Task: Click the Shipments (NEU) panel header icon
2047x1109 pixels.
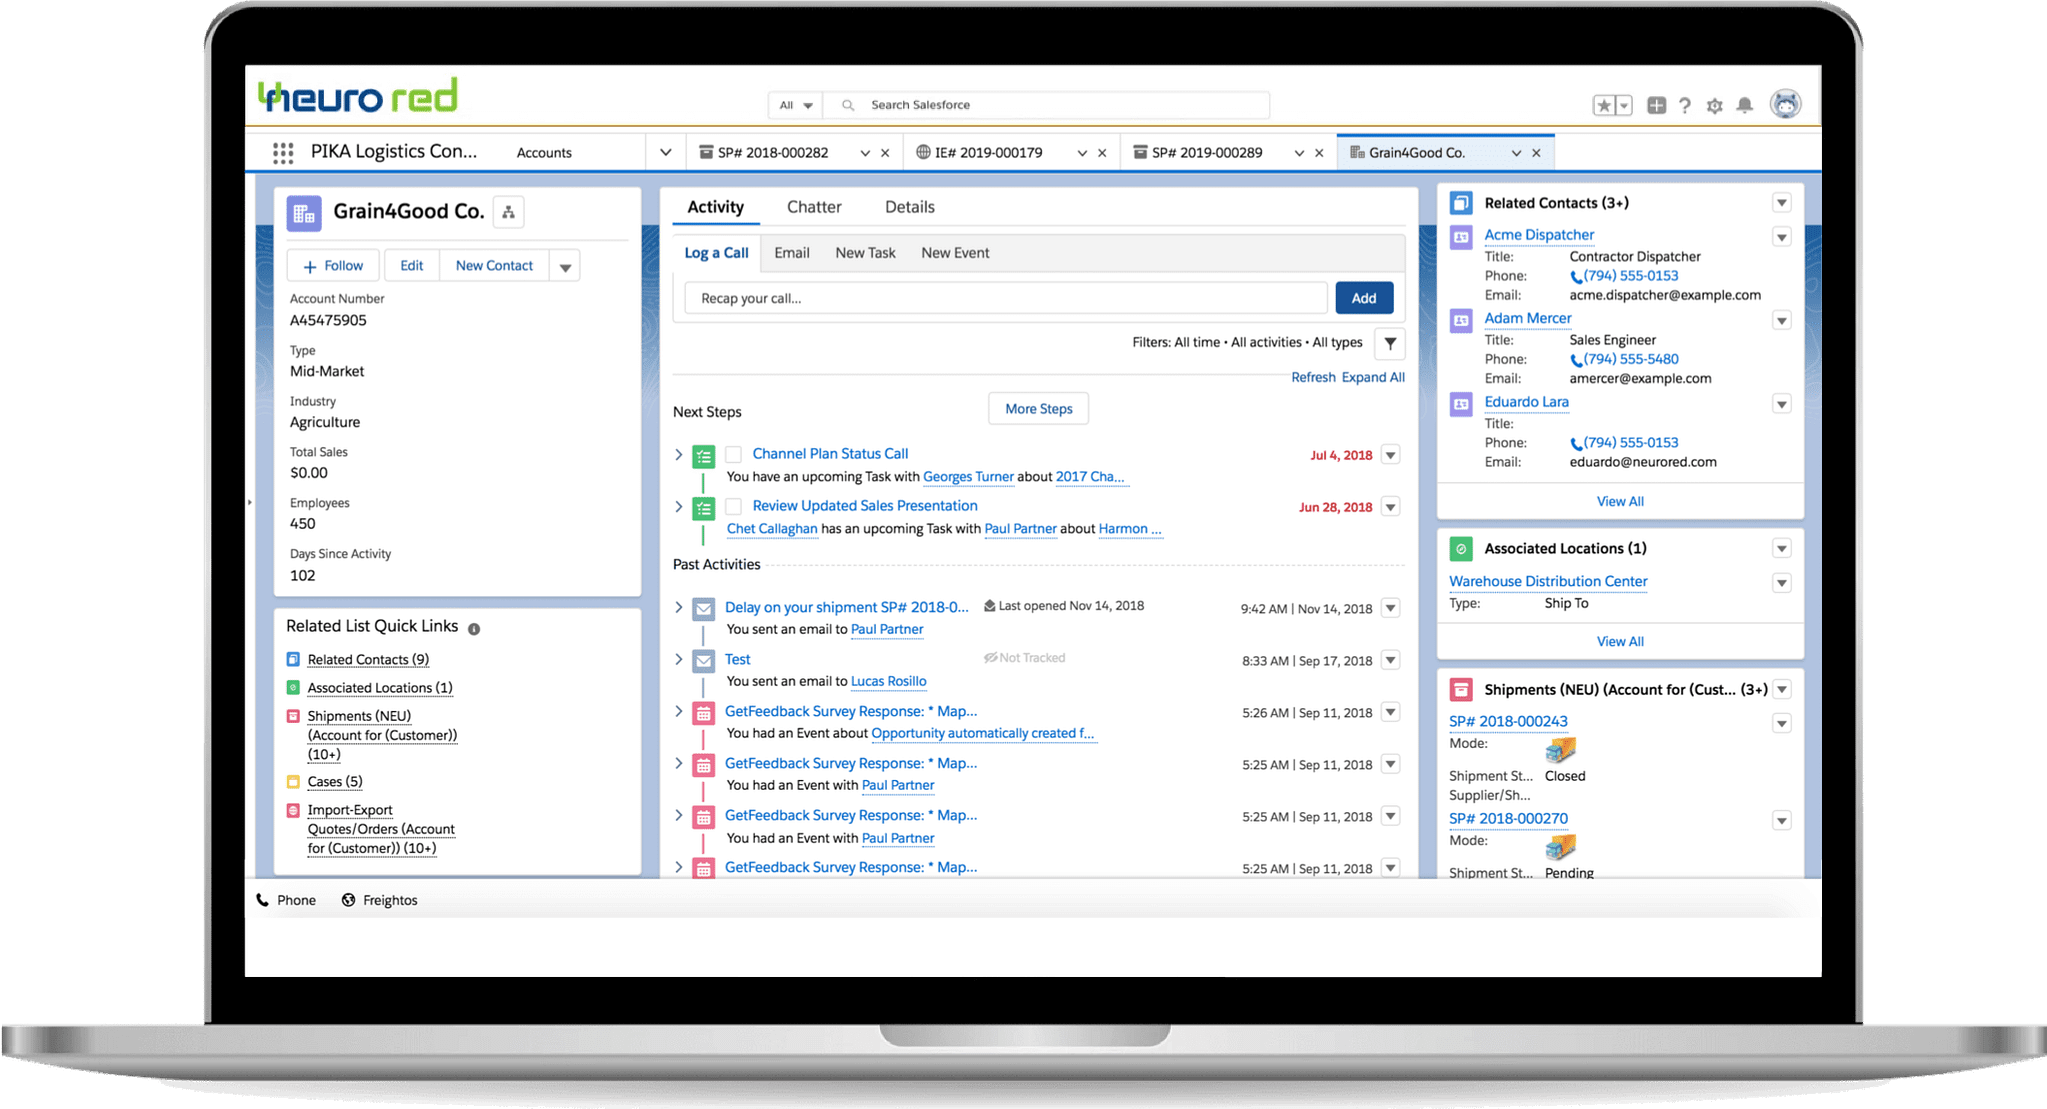Action: [1461, 690]
